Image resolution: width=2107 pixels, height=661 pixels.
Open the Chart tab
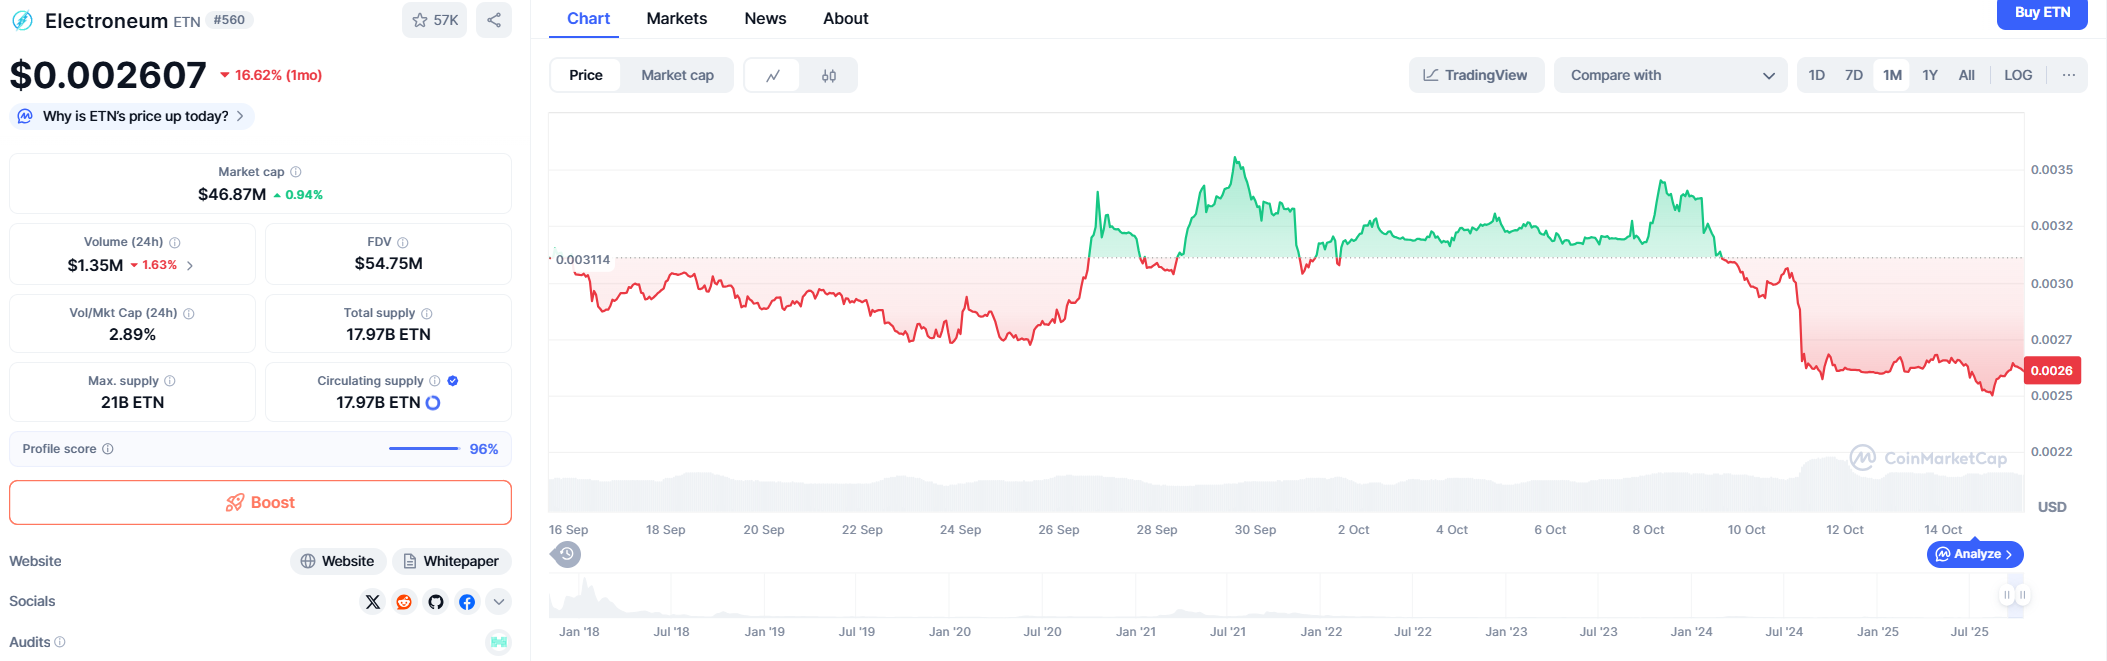pos(588,19)
